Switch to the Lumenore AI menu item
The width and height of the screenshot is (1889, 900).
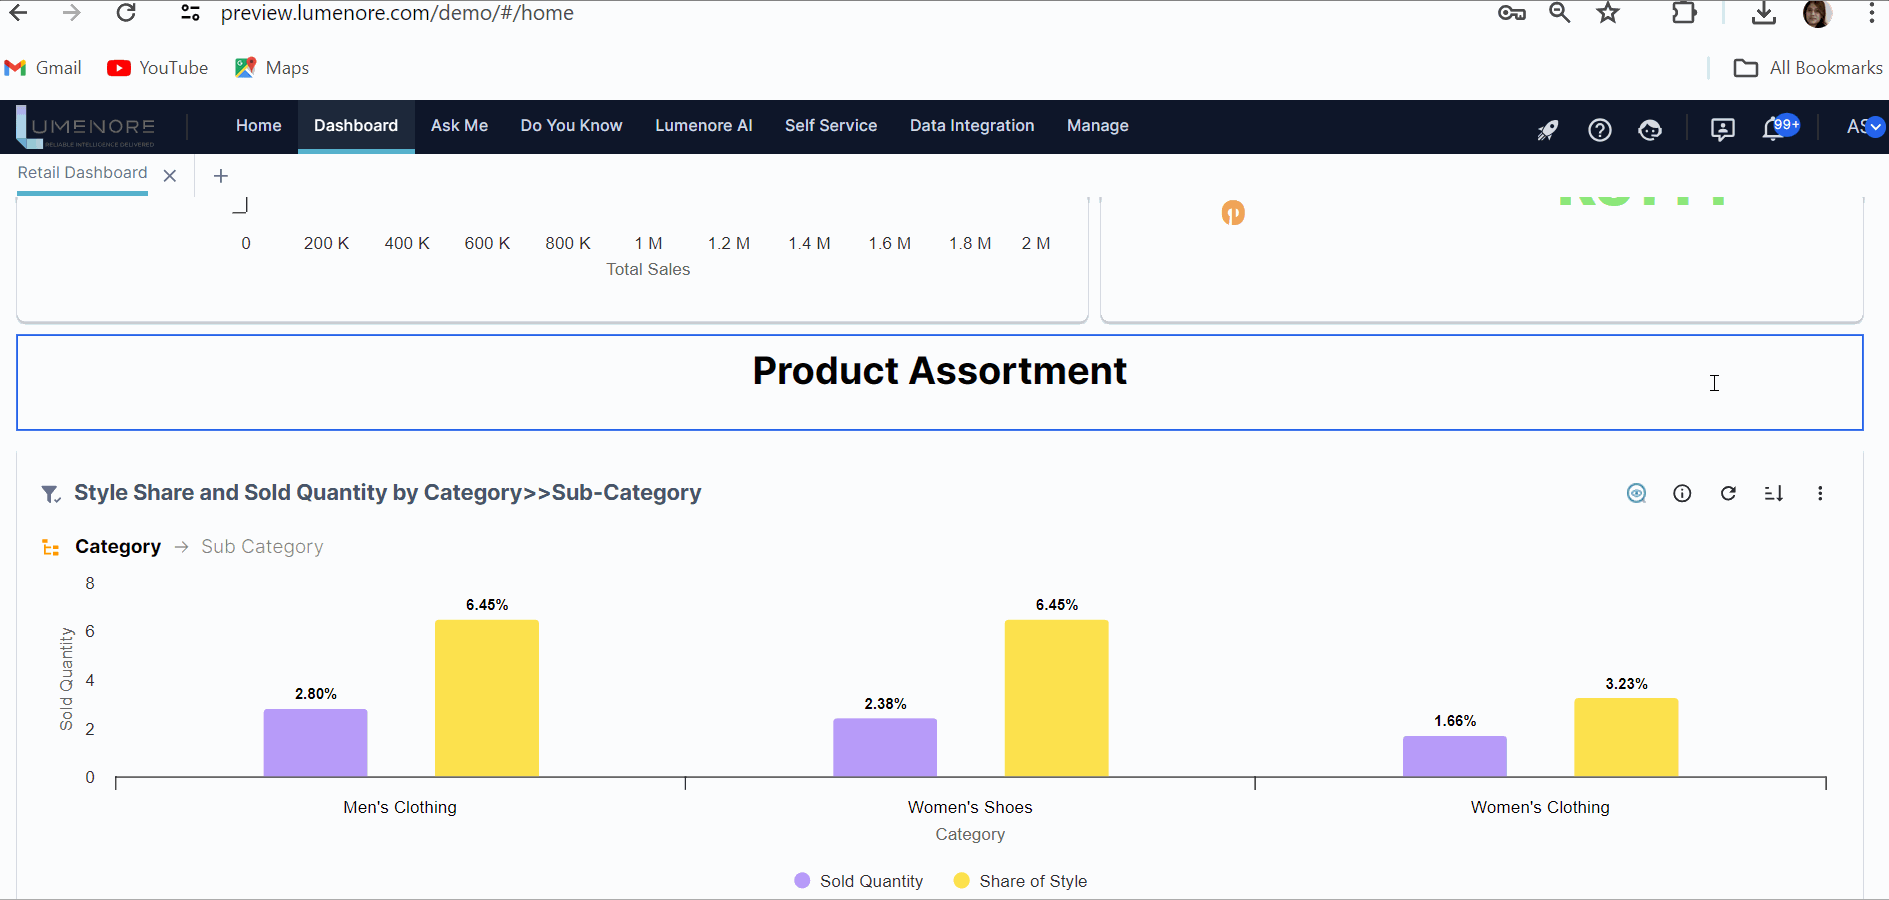[703, 126]
